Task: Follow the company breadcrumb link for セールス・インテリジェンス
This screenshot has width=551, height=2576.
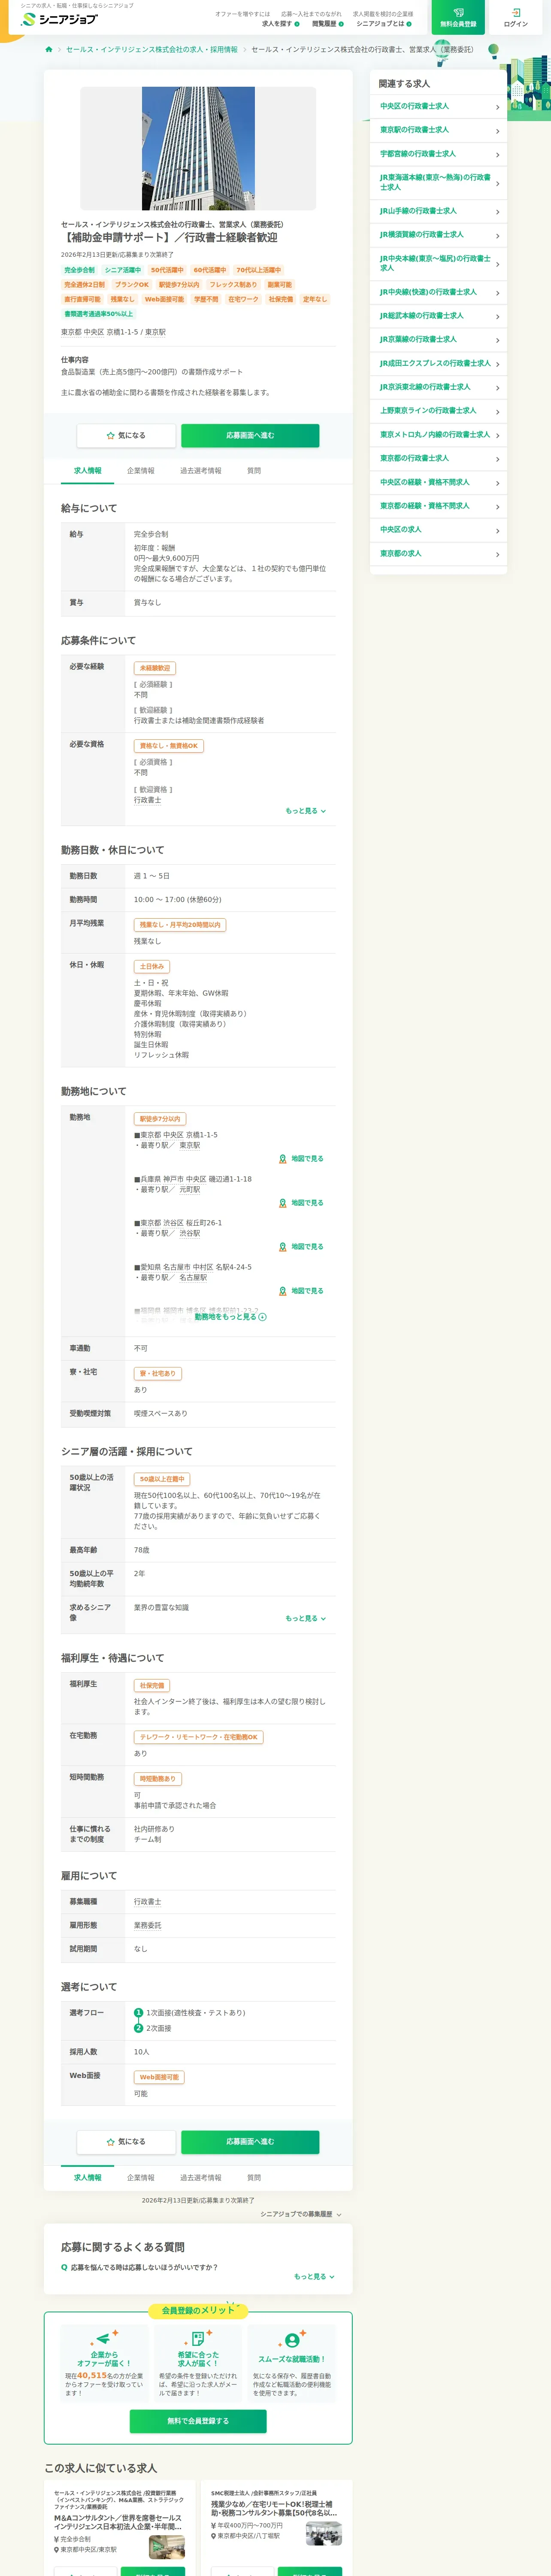Action: pos(152,49)
